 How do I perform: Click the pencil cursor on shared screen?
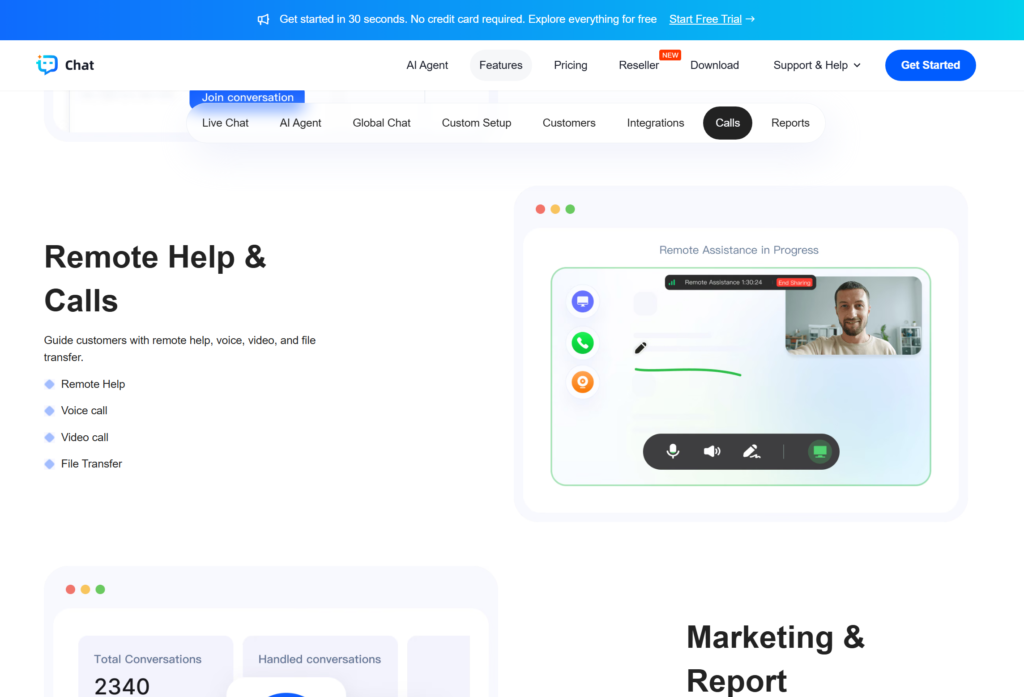point(641,348)
